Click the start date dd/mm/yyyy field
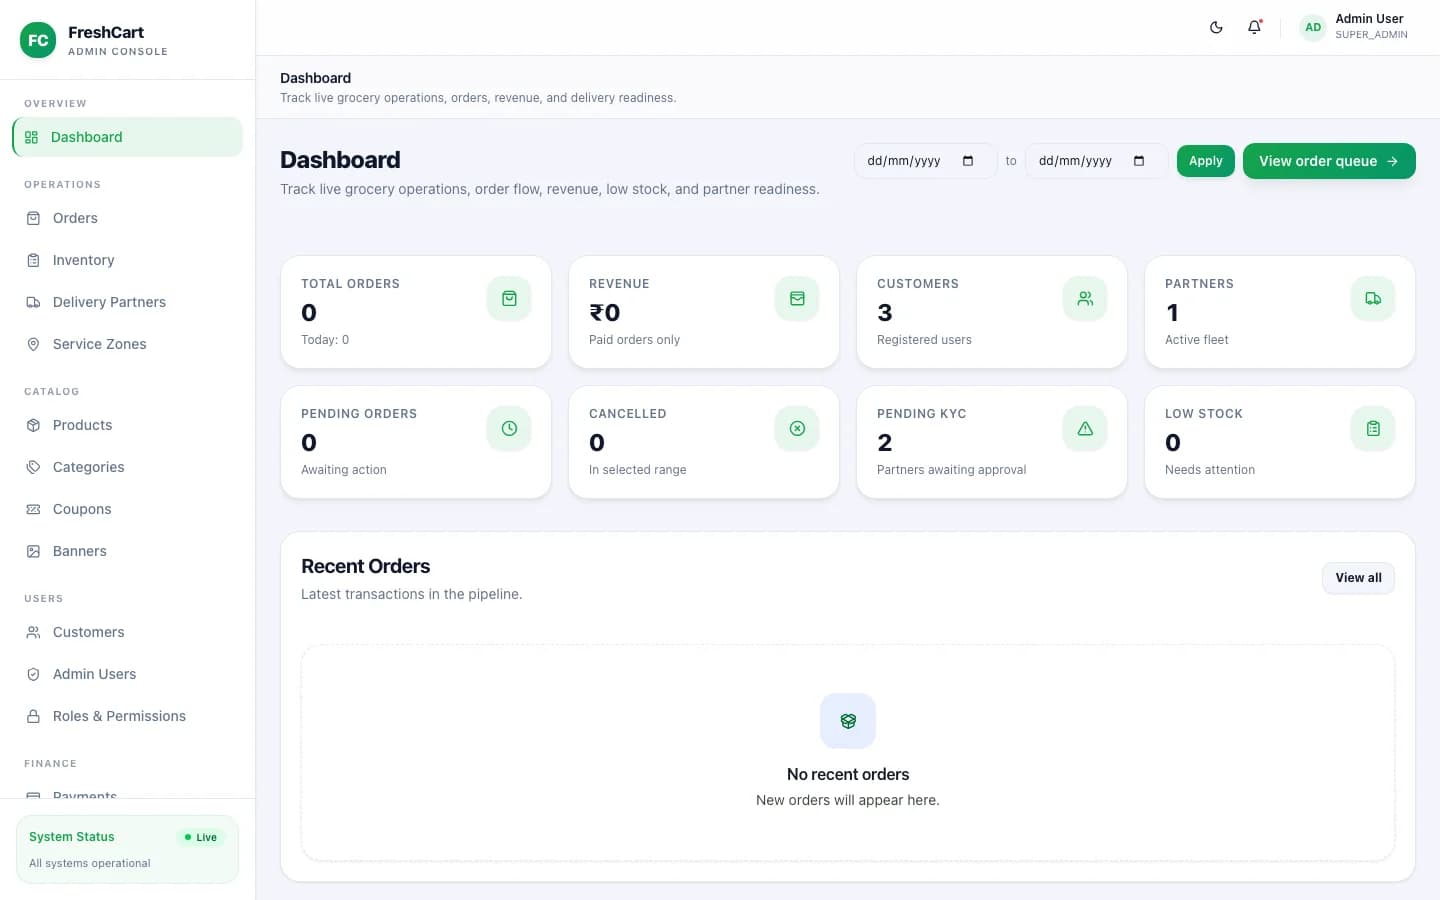This screenshot has width=1440, height=900. click(x=925, y=161)
